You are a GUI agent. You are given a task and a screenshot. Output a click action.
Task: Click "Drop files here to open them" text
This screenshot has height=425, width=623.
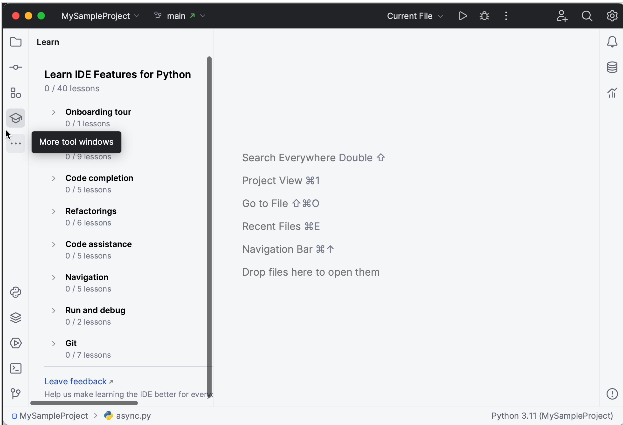311,272
